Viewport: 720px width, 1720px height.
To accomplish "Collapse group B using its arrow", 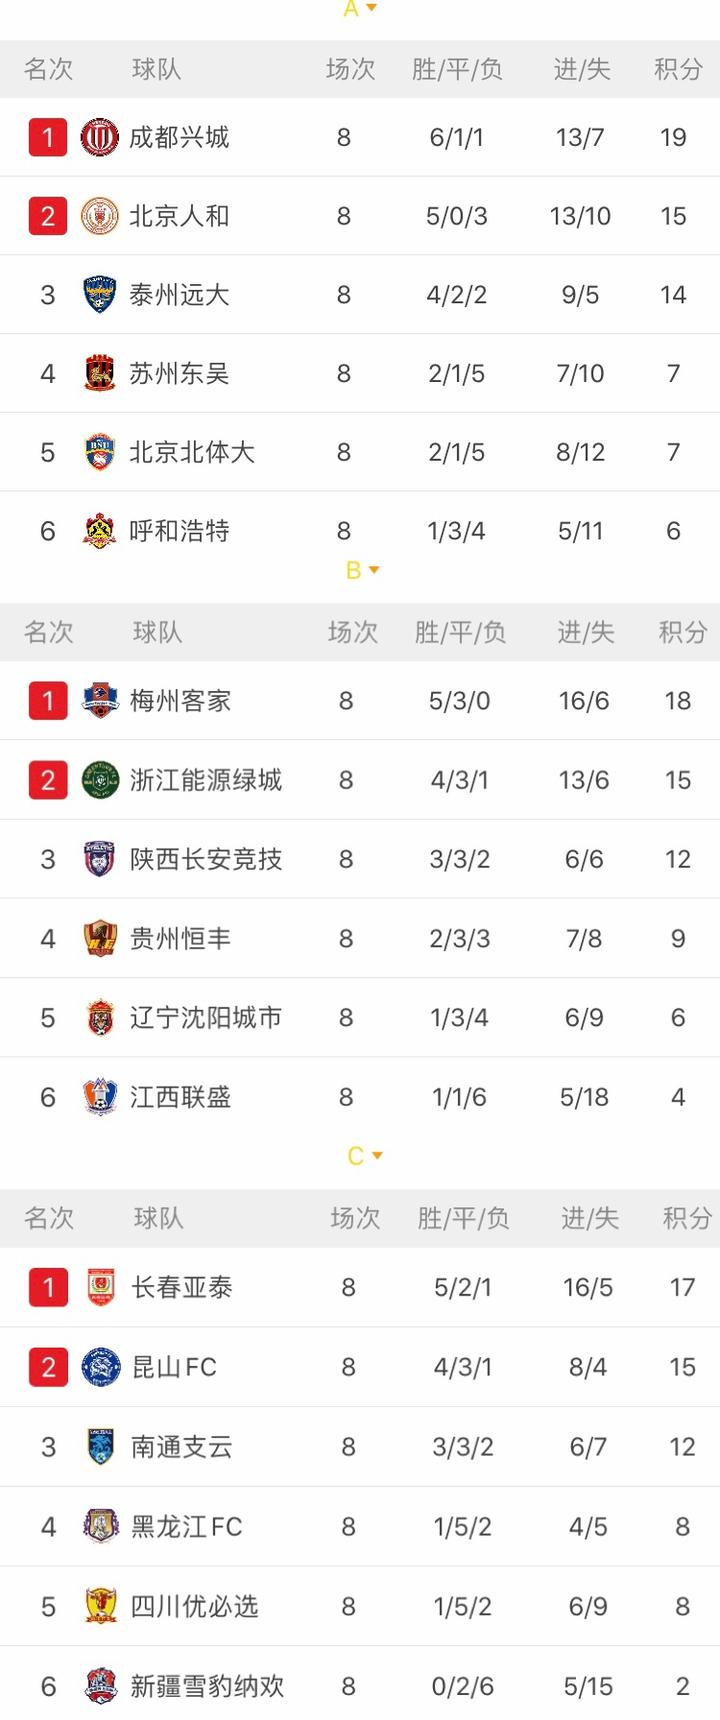I will [x=374, y=570].
